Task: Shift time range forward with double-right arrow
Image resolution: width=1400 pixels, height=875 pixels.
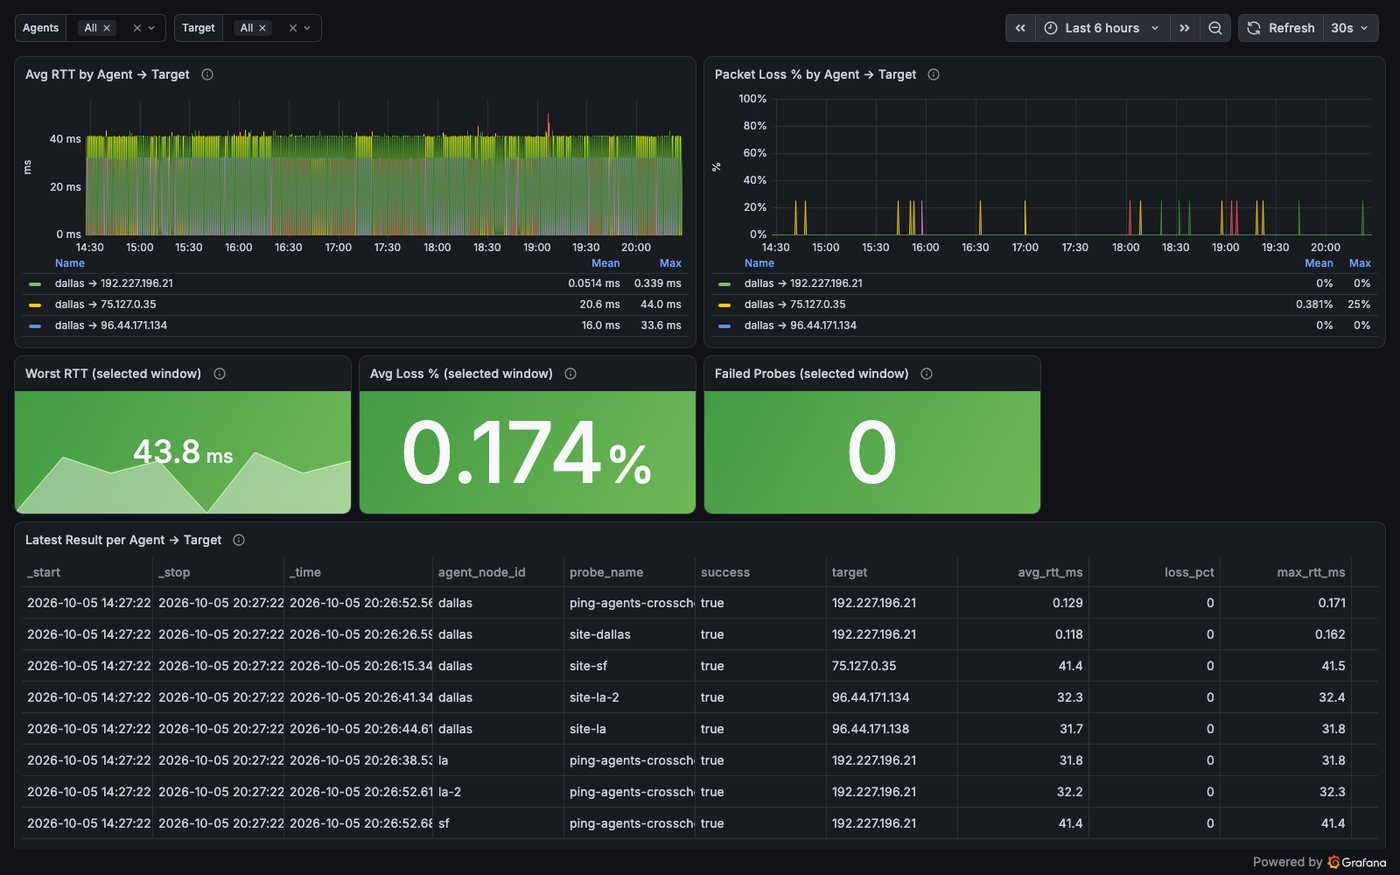Action: pos(1184,28)
